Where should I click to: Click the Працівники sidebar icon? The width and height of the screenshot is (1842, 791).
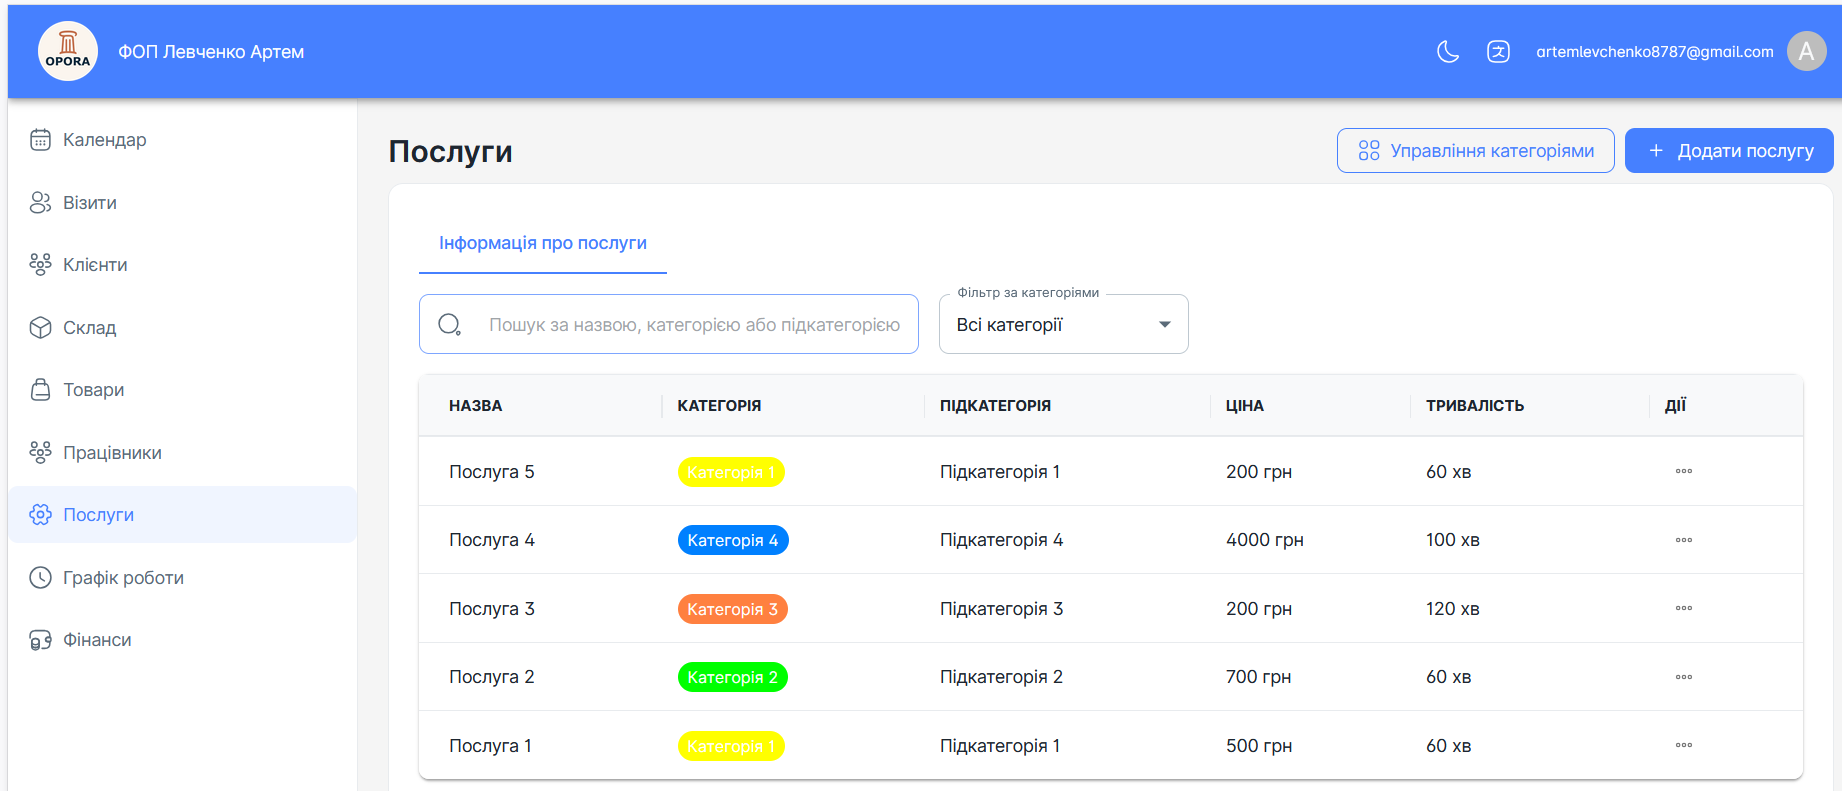coord(40,453)
